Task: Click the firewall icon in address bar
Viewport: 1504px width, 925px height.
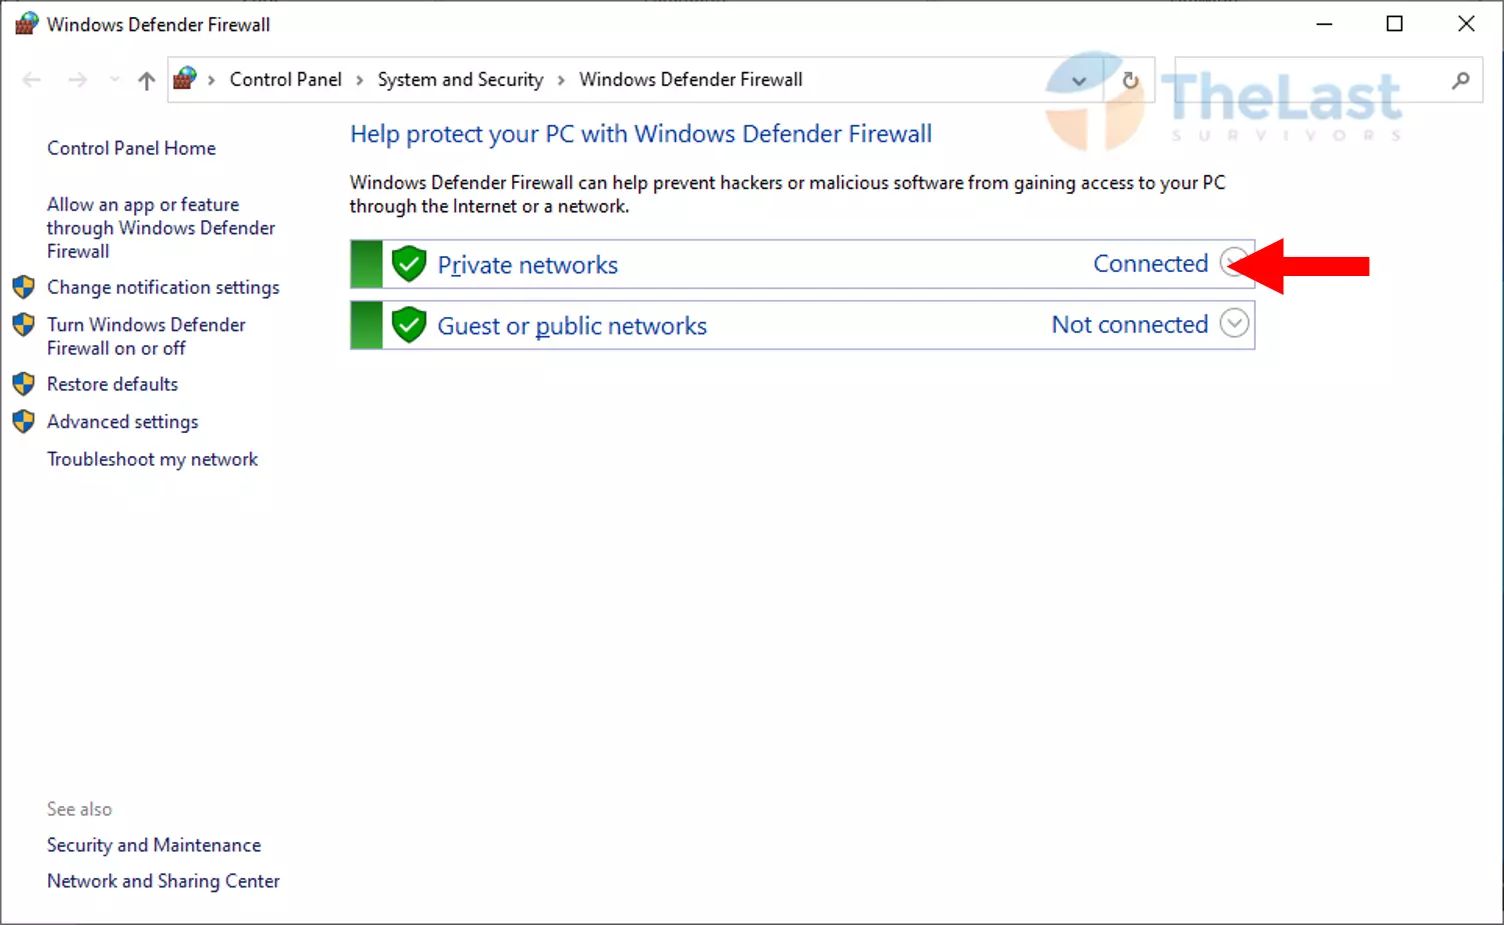Action: pyautogui.click(x=185, y=78)
